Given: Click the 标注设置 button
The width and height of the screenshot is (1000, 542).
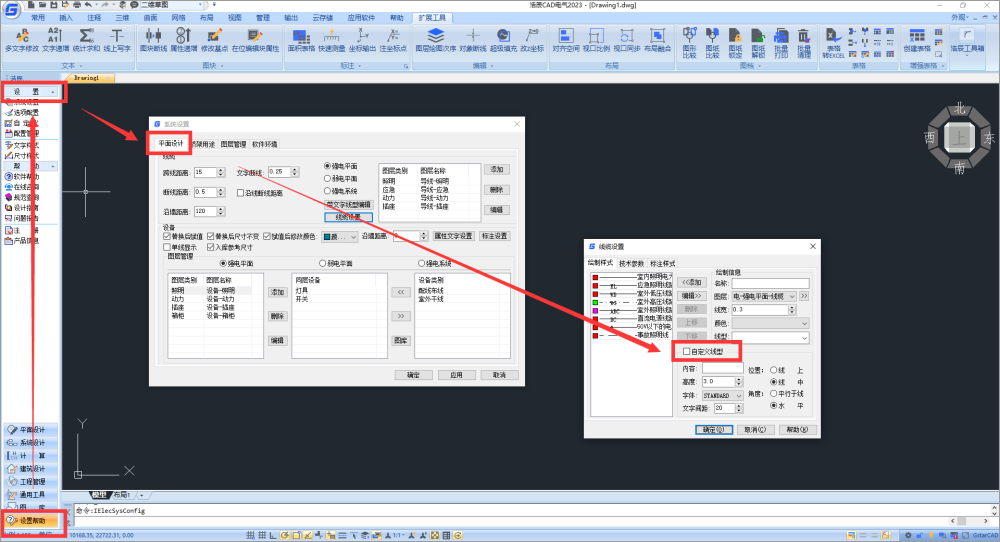Looking at the screenshot, I should [x=494, y=236].
